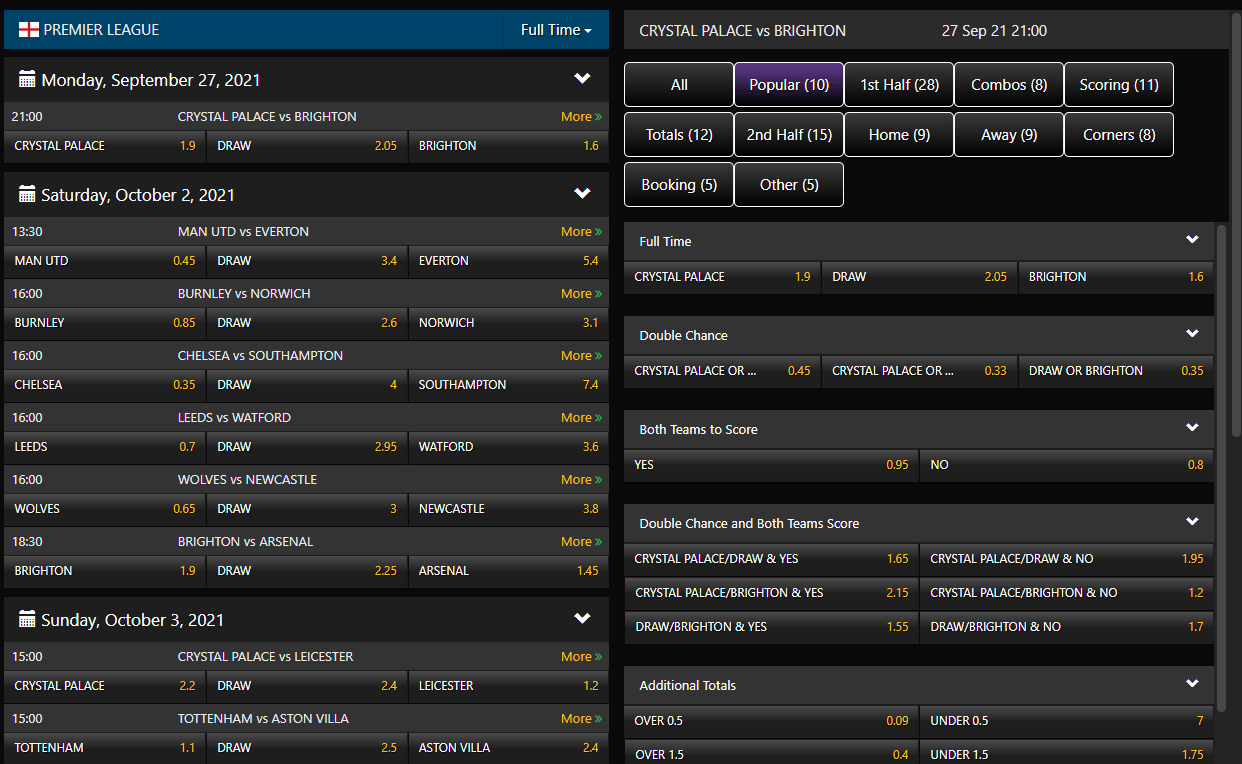
Task: Click calendar icon for Monday, September 27
Action: (27, 80)
